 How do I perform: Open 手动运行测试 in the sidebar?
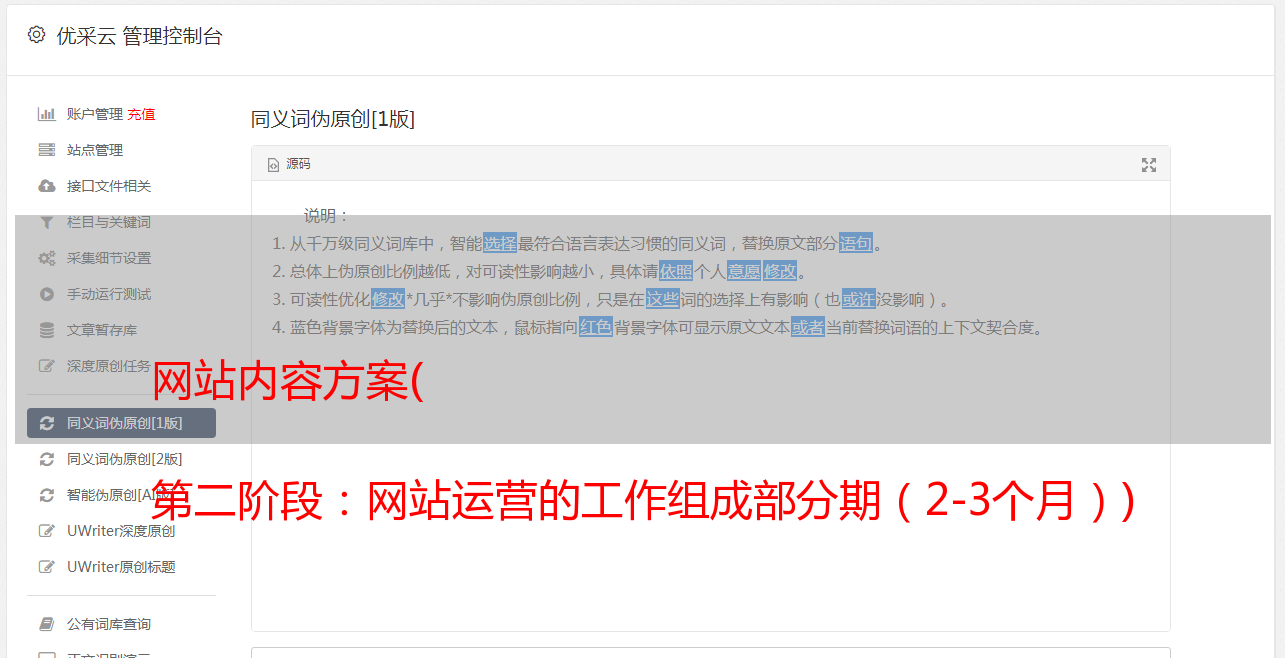pos(121,294)
